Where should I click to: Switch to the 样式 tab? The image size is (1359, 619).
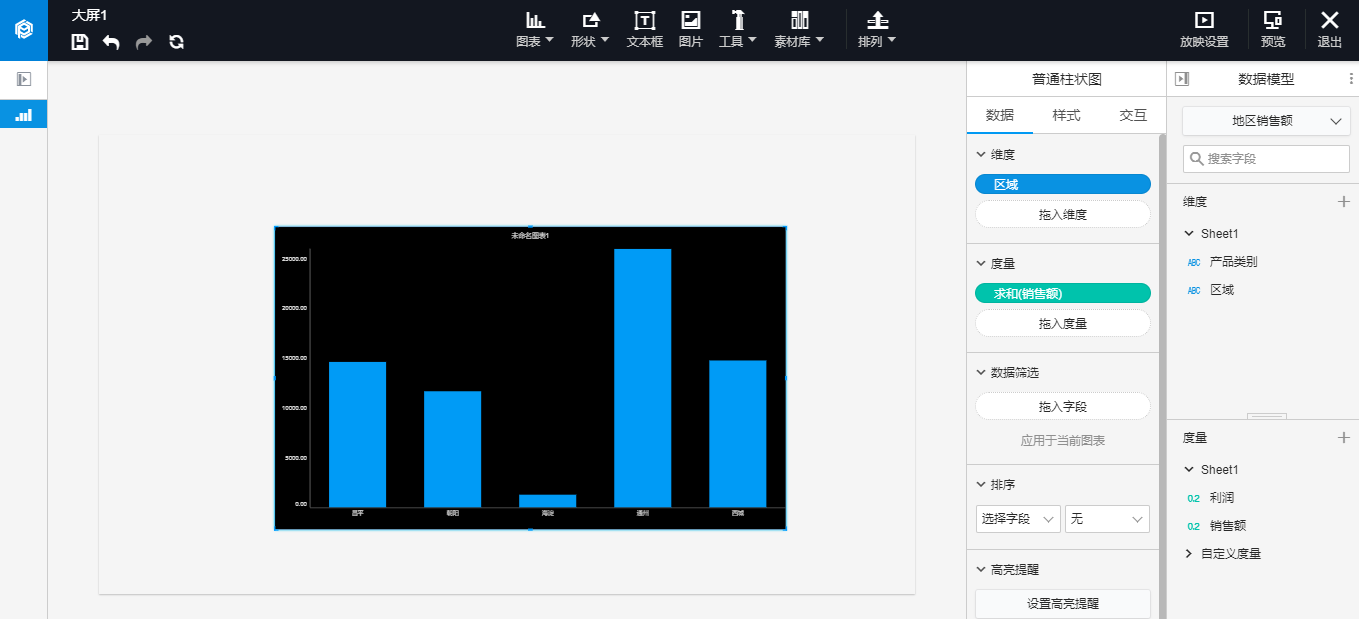point(1066,115)
